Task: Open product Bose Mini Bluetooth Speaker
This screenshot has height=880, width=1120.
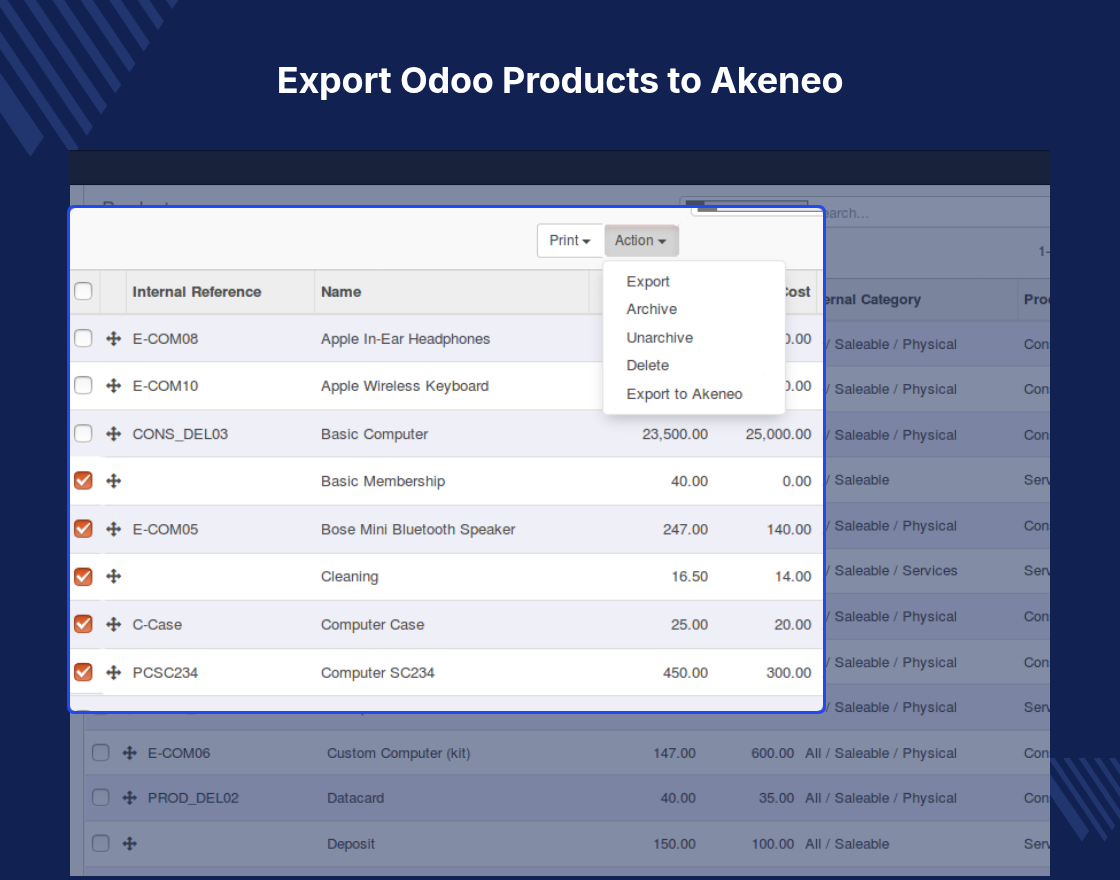Action: pos(418,529)
